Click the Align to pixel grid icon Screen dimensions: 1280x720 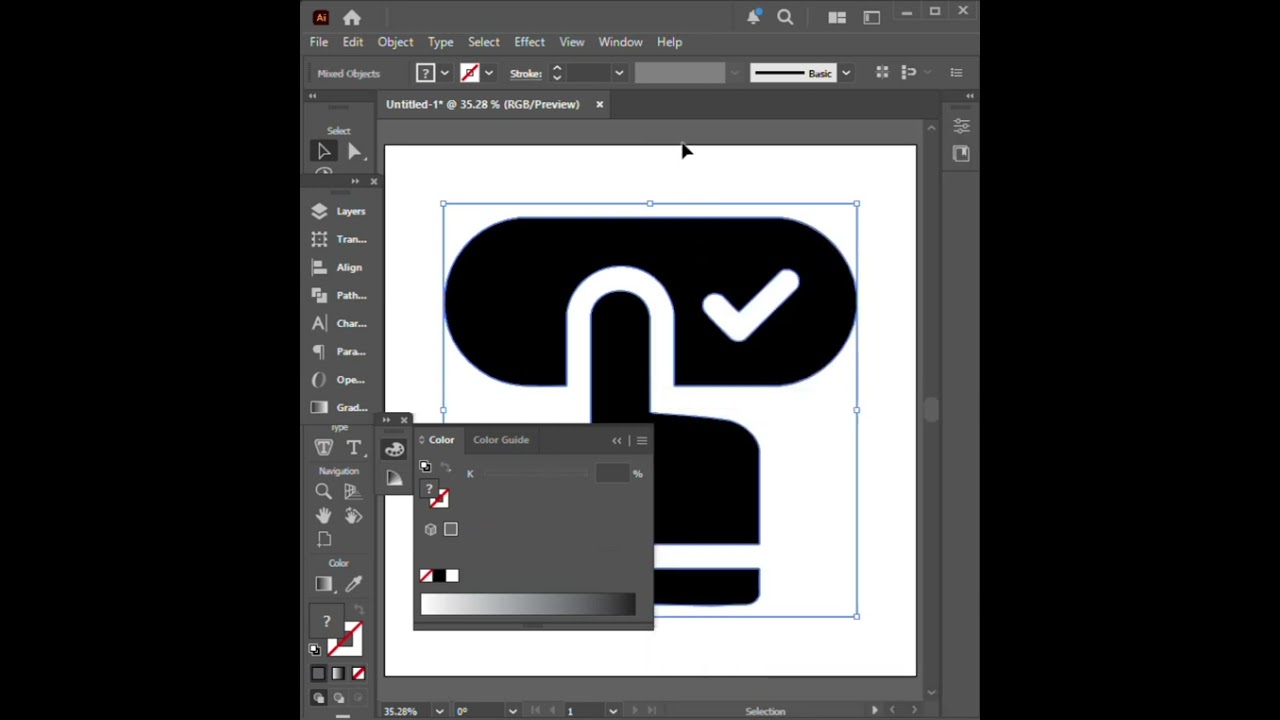(x=881, y=72)
